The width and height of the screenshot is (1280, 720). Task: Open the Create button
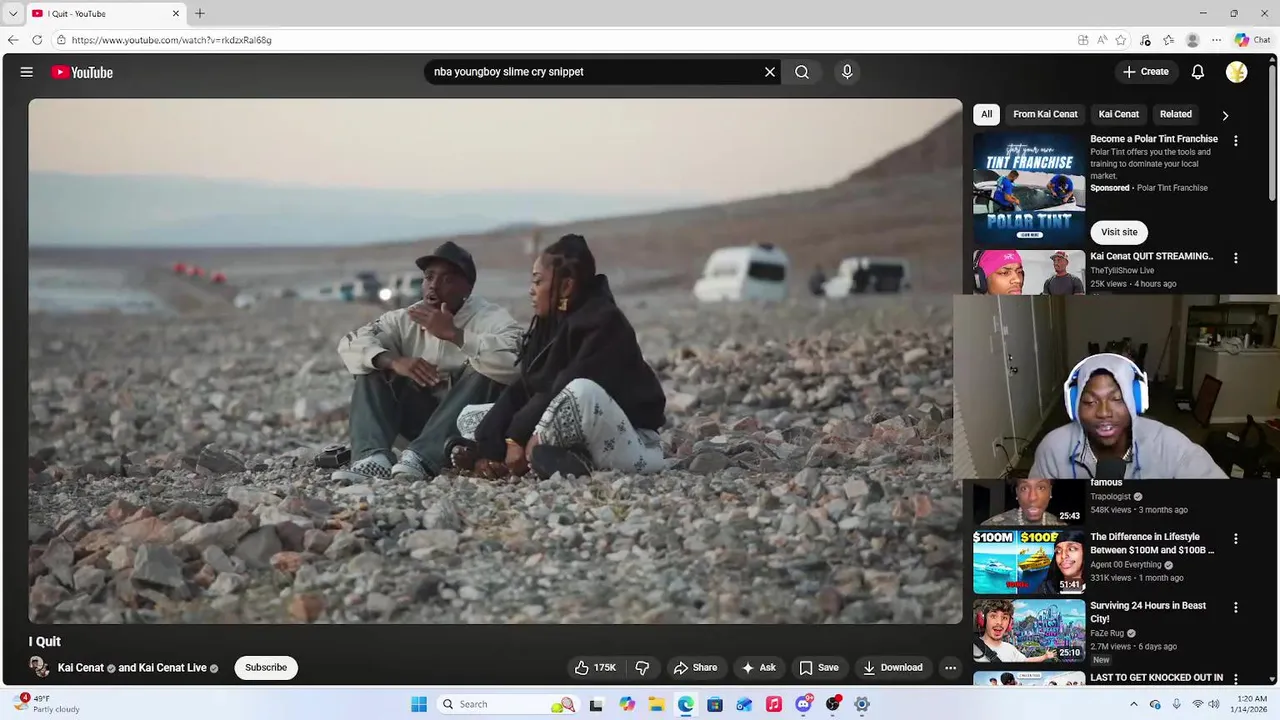point(1146,72)
